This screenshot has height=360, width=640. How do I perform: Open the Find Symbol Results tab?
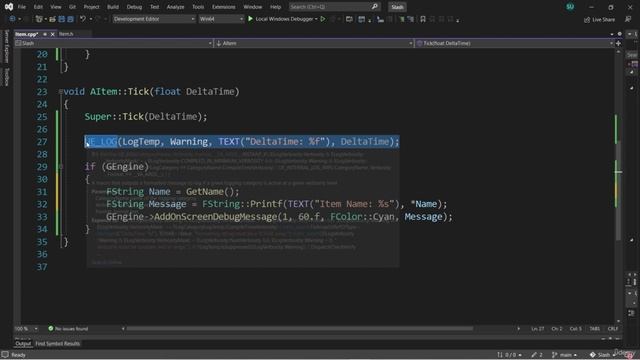click(x=58, y=344)
